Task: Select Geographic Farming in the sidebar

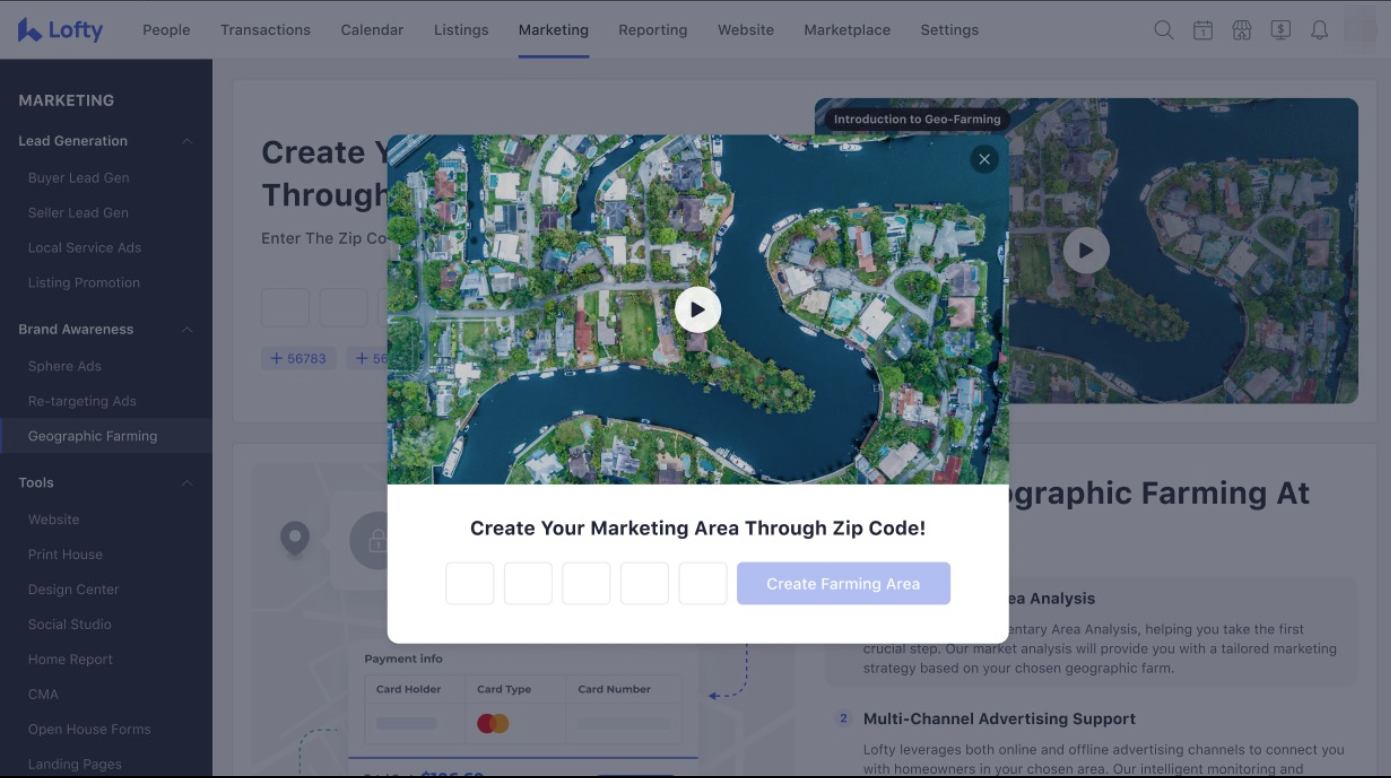Action: pos(92,436)
